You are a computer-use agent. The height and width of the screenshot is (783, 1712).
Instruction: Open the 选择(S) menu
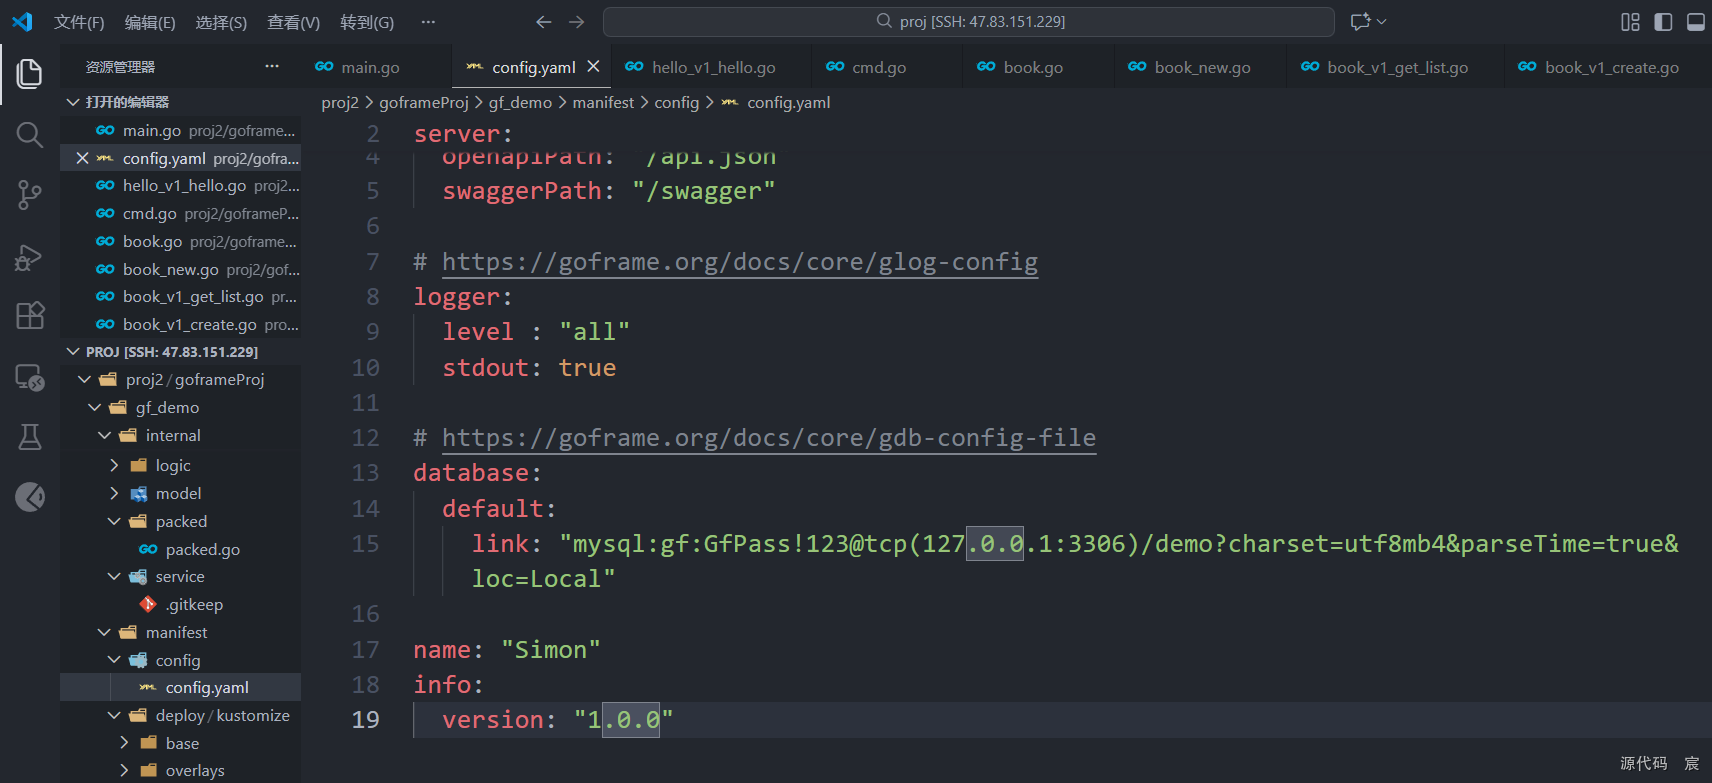[221, 22]
